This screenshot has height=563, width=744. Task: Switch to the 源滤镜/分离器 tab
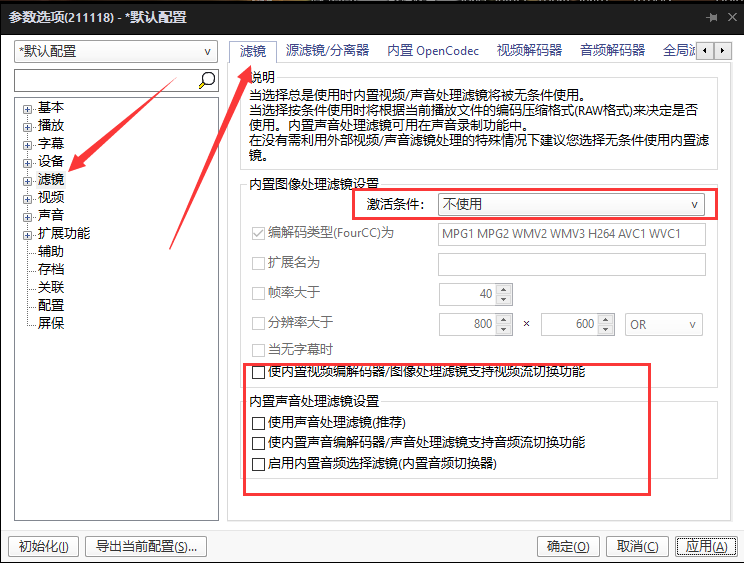coord(327,50)
